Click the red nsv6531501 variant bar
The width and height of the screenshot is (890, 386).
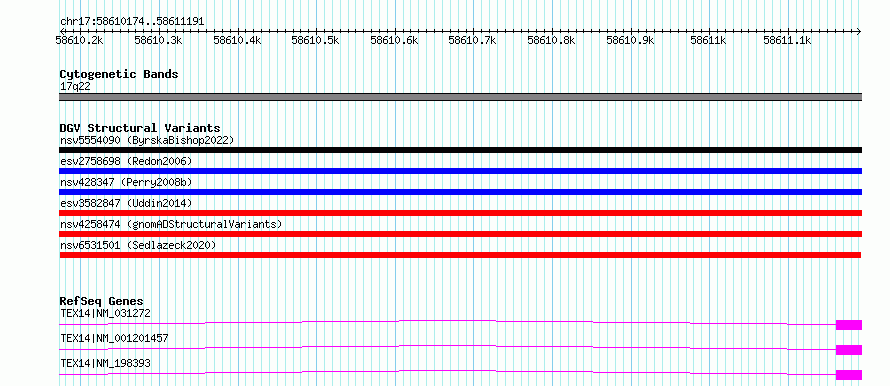(461, 255)
